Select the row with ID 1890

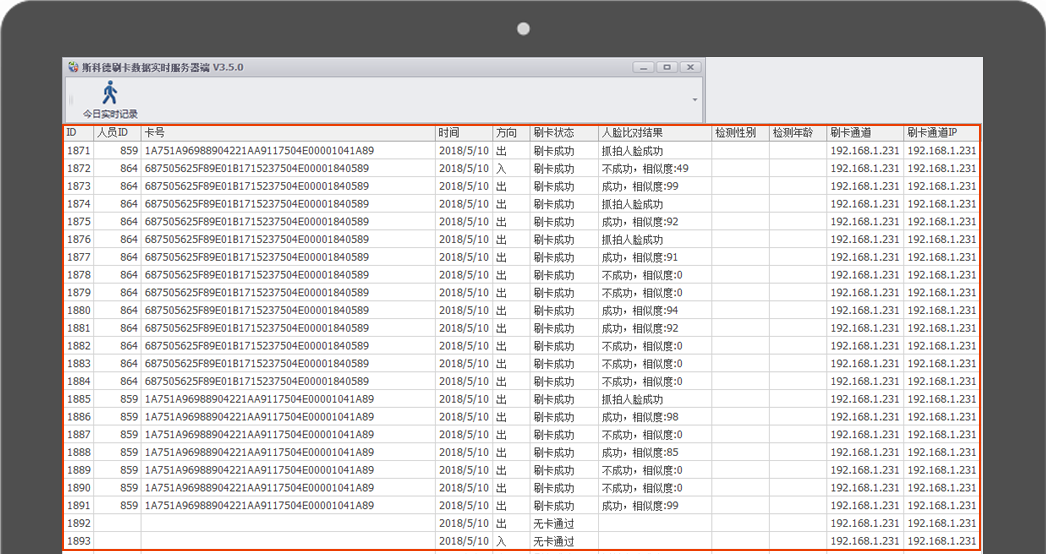pos(522,488)
